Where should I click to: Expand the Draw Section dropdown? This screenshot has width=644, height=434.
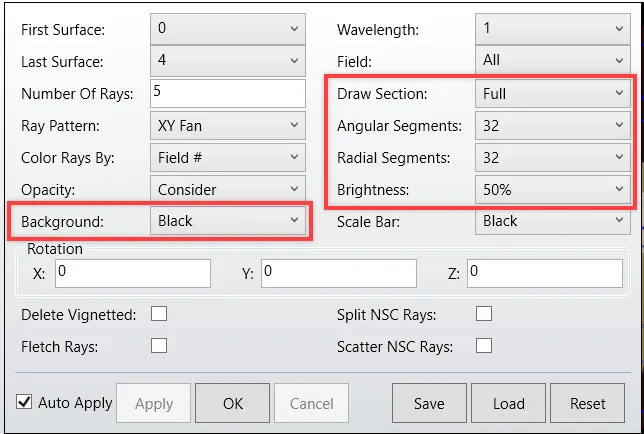[x=551, y=94]
